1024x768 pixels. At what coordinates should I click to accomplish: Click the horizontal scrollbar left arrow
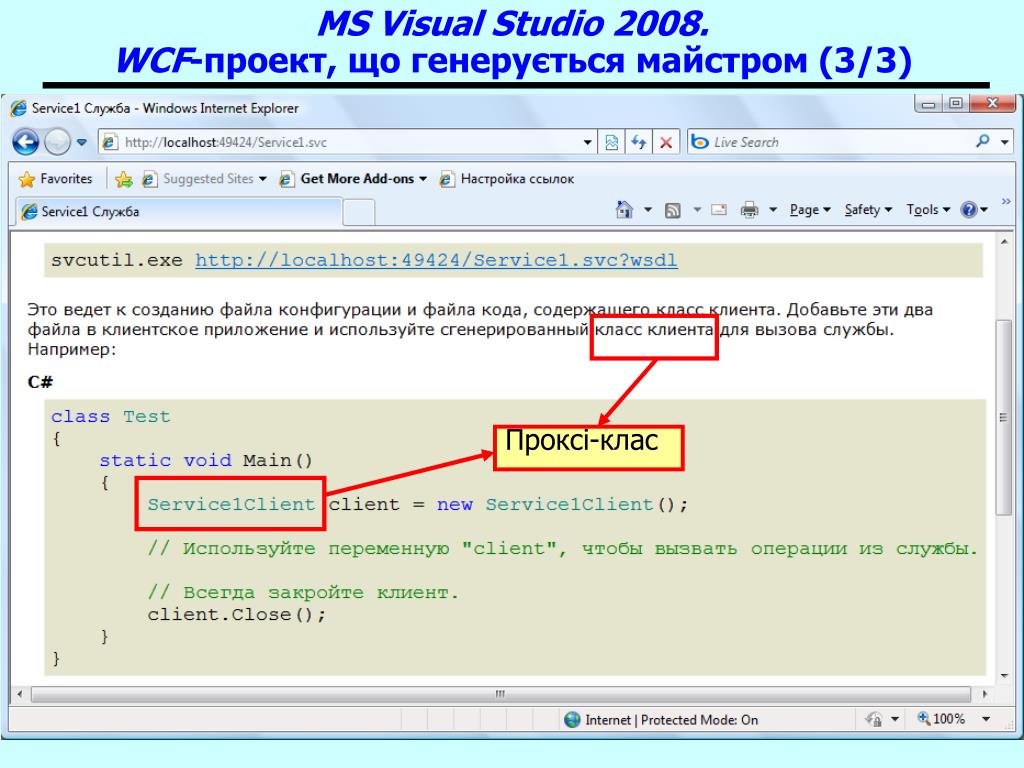20,694
